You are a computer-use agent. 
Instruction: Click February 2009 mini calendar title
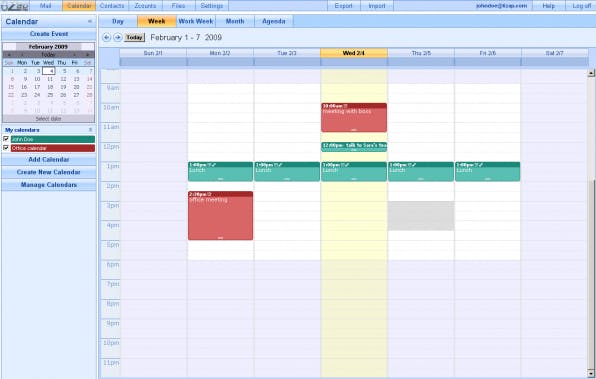click(48, 47)
